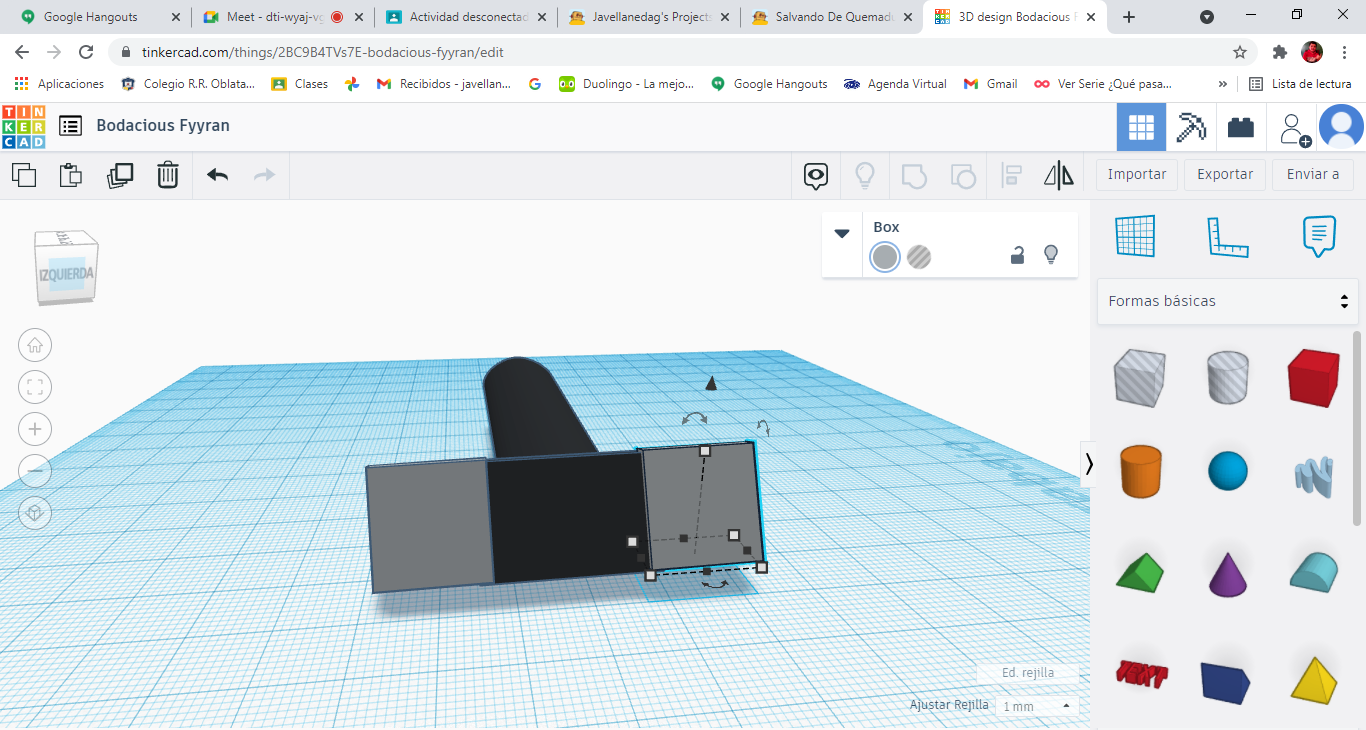Click the Importar button
This screenshot has height=730, width=1366.
1137,174
